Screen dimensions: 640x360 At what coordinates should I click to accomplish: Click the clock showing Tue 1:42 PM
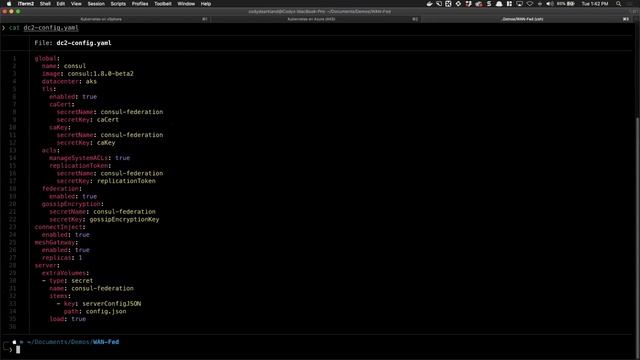pyautogui.click(x=595, y=4)
